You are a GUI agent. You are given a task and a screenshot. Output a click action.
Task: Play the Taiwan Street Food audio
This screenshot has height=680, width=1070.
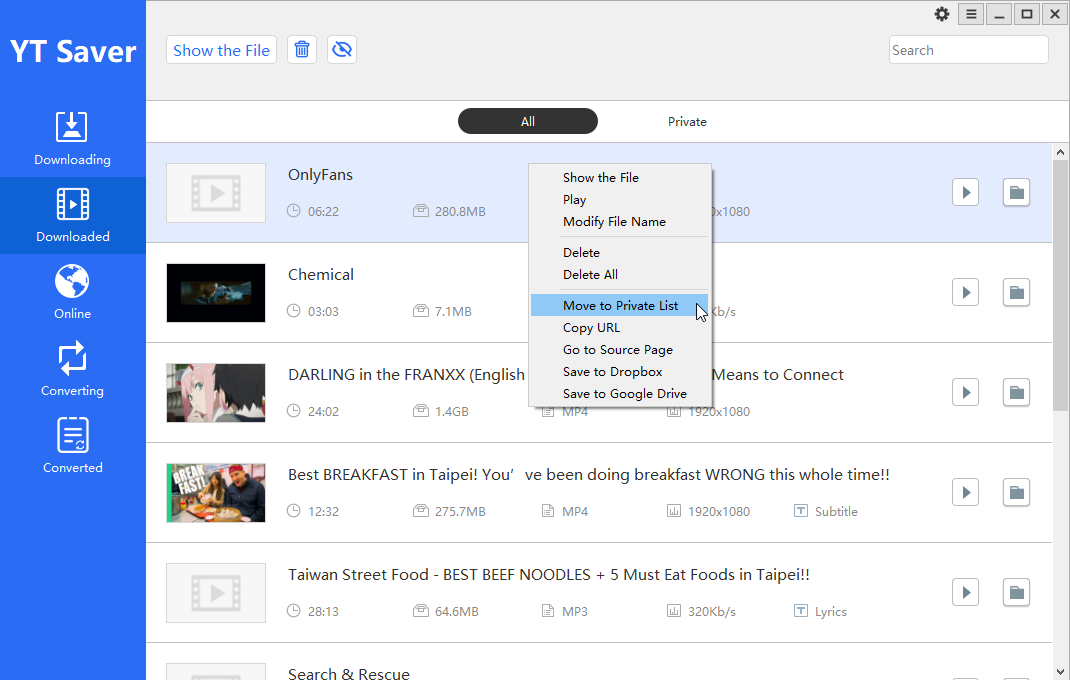click(x=966, y=593)
